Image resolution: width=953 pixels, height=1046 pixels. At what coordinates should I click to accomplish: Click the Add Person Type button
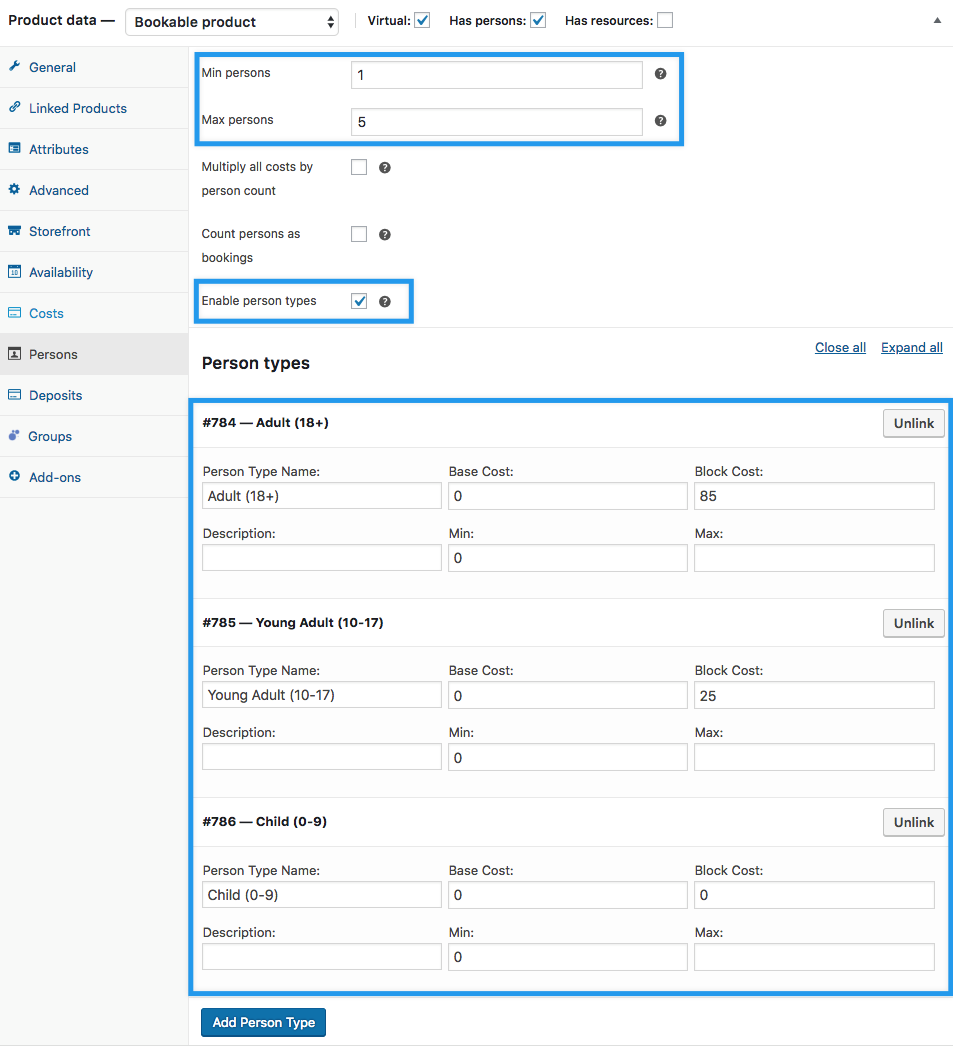point(263,1022)
